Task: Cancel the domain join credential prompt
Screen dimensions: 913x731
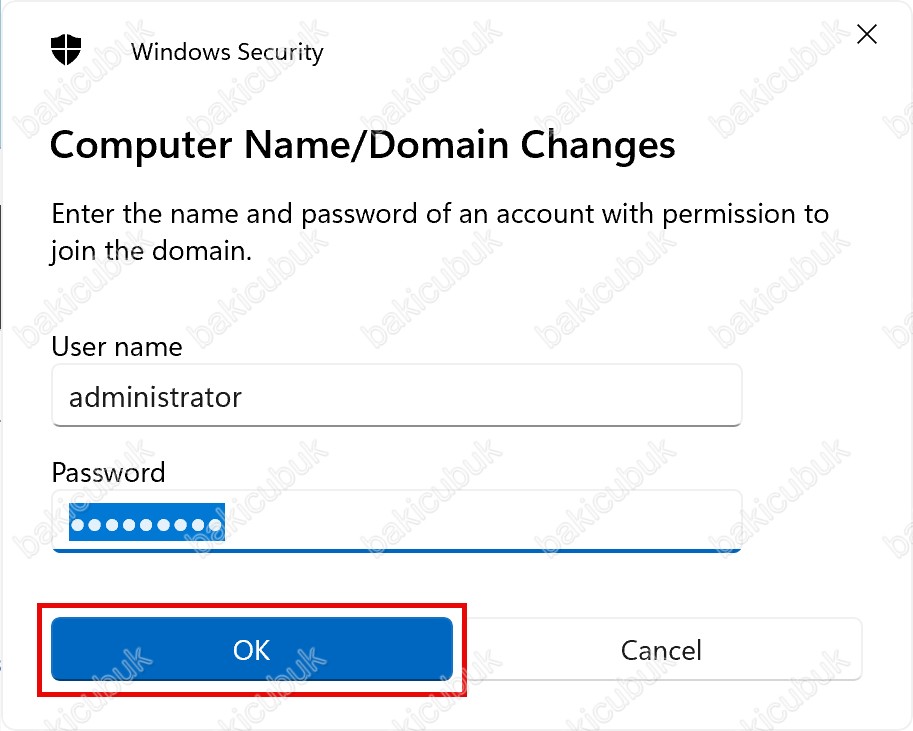Action: click(x=661, y=649)
